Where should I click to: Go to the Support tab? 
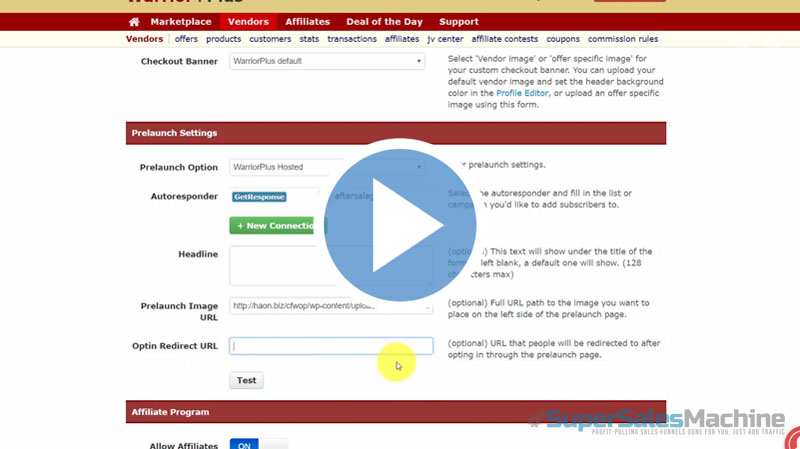pos(459,21)
